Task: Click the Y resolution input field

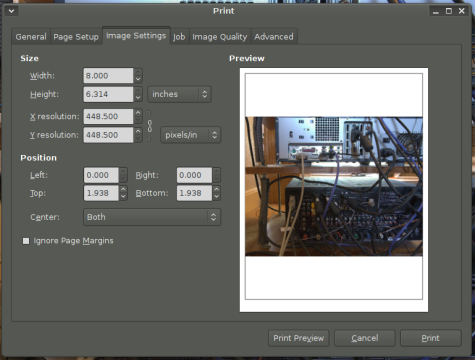Action: click(108, 135)
